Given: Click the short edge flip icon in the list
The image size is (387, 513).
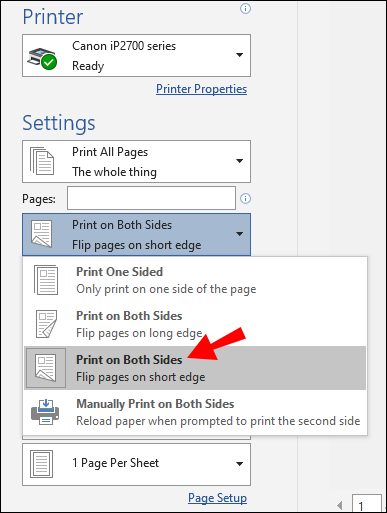Looking at the screenshot, I should pos(46,368).
